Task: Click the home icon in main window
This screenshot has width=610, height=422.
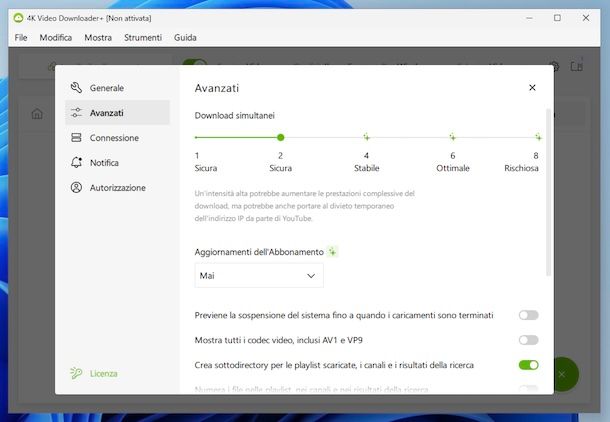Action: (x=37, y=114)
